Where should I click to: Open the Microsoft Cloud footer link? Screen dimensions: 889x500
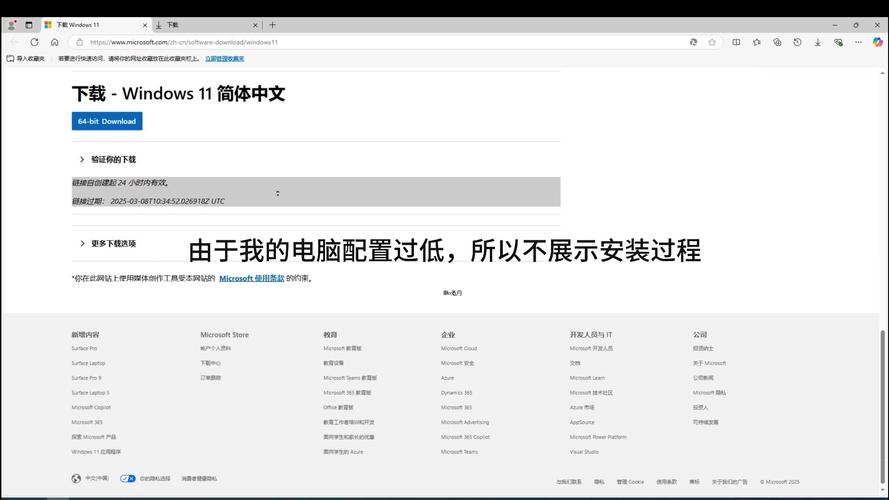click(x=459, y=348)
